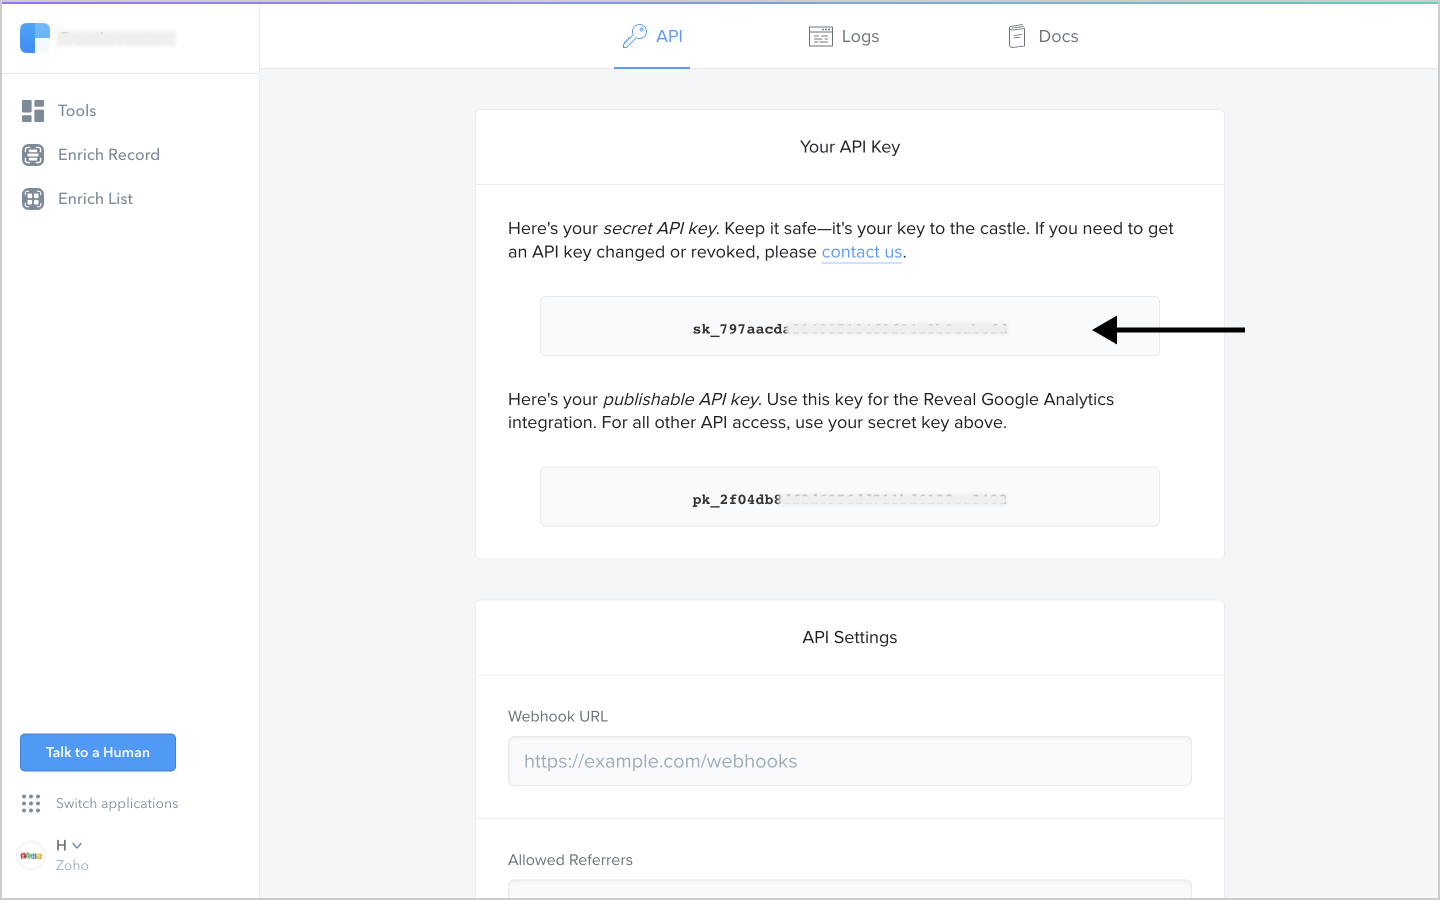Click the Switch applications label
1440x900 pixels.
tap(117, 804)
